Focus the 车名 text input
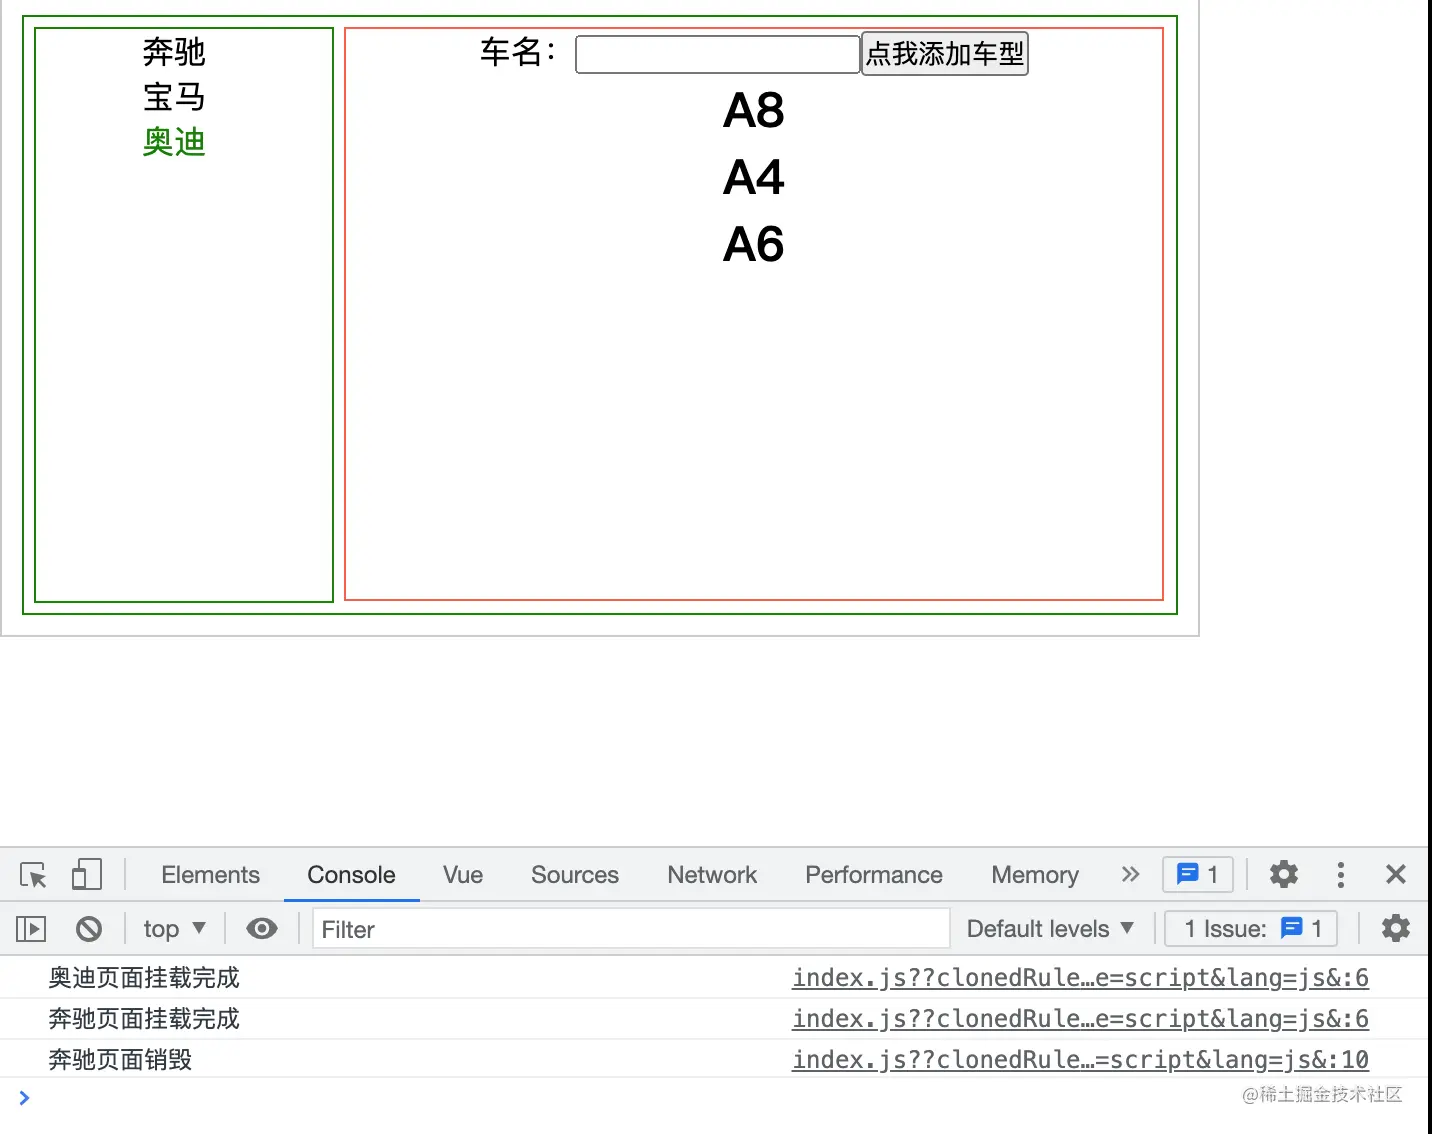This screenshot has width=1432, height=1134. click(718, 54)
